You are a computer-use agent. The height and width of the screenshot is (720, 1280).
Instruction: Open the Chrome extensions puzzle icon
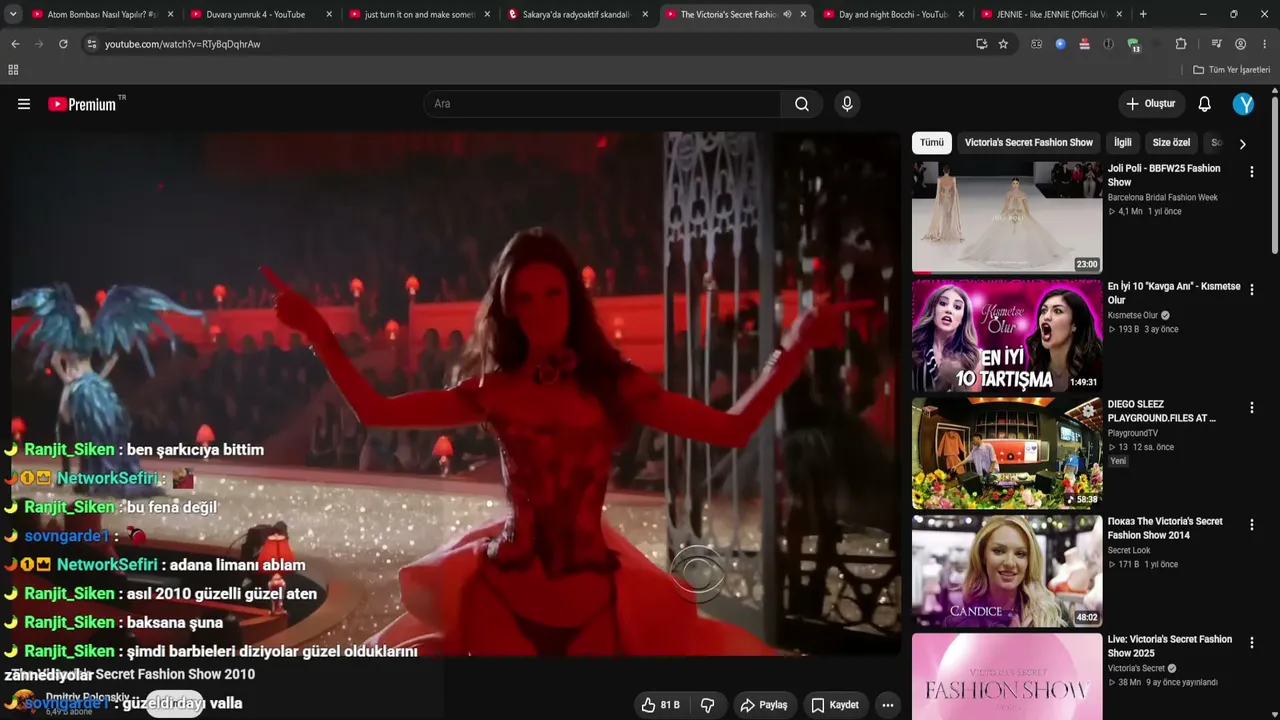[x=1181, y=44]
